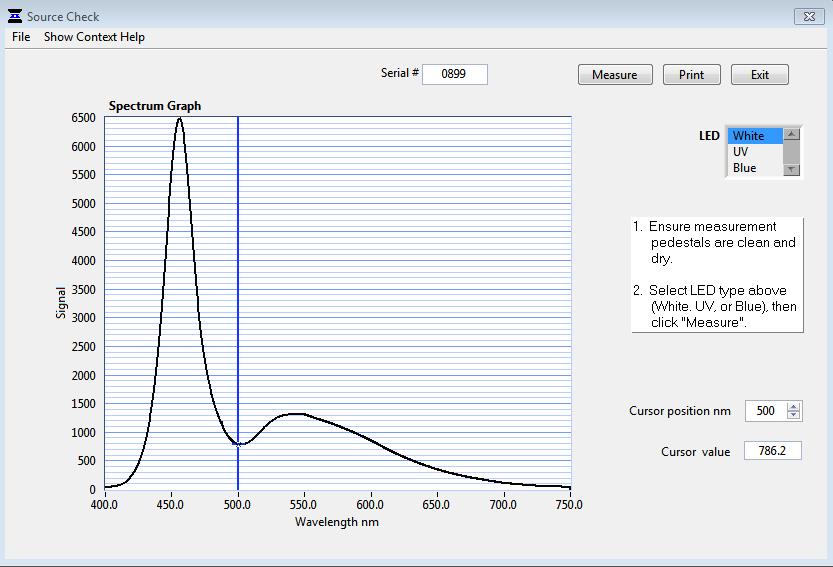Viewport: 833px width, 567px height.
Task: Click the Source Check title bar icon
Action: pyautogui.click(x=14, y=16)
